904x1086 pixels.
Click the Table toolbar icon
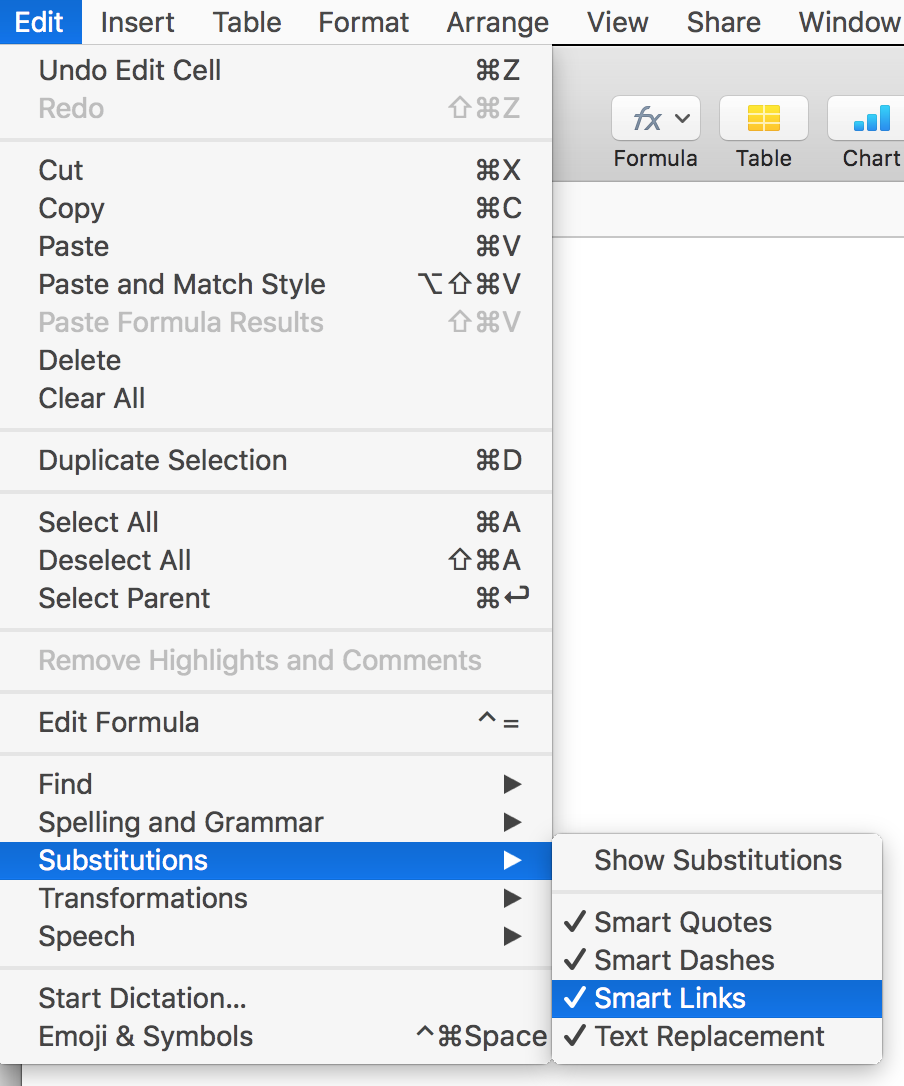pos(763,120)
